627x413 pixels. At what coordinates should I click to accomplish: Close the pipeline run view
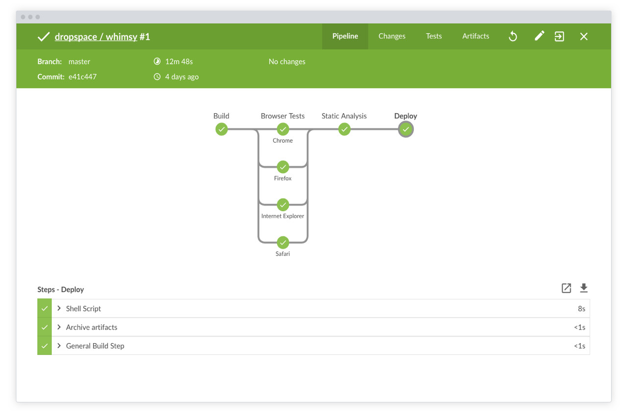[584, 37]
